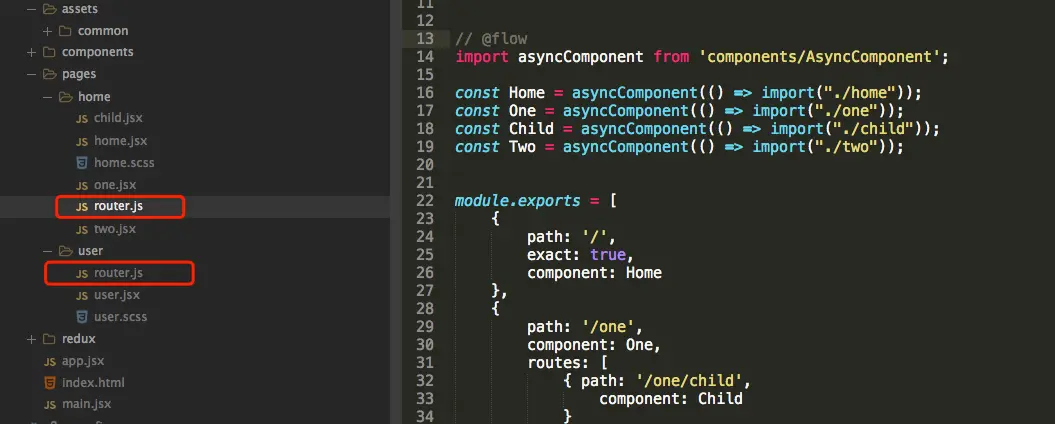Click the folder icon of components
The height and width of the screenshot is (424, 1055).
(49, 52)
